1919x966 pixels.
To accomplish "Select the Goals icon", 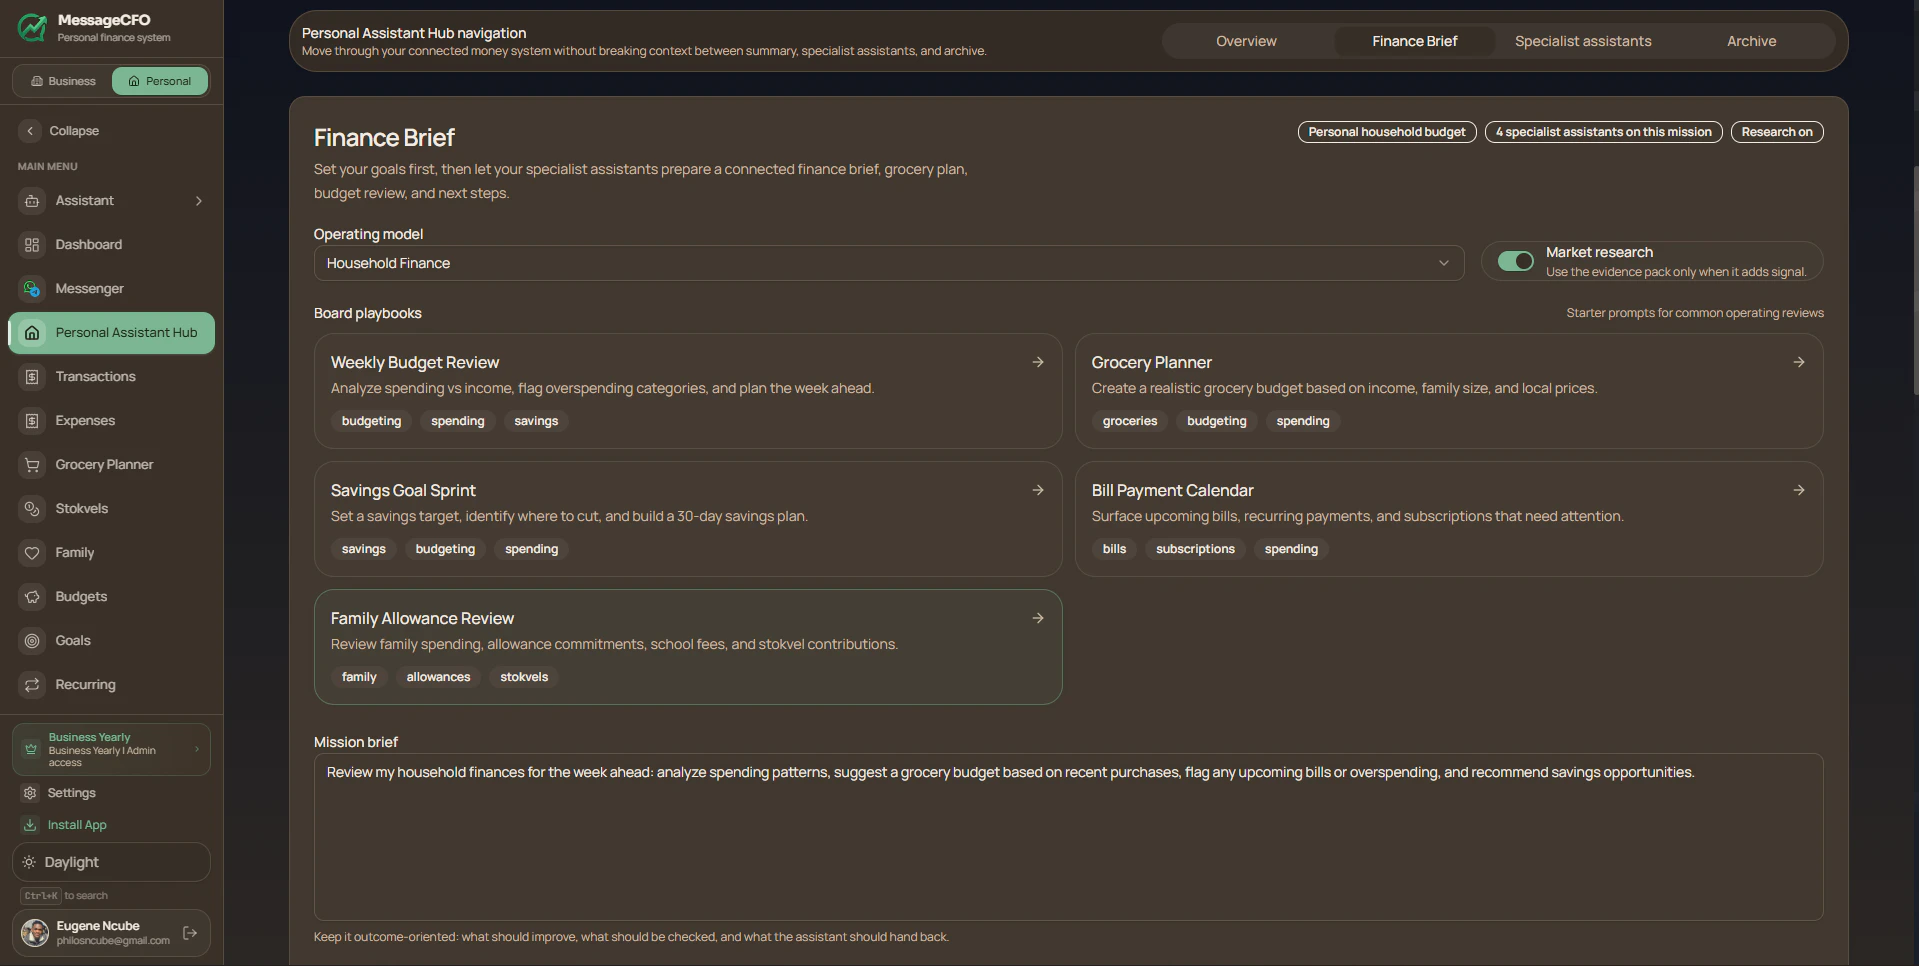I will pyautogui.click(x=32, y=640).
